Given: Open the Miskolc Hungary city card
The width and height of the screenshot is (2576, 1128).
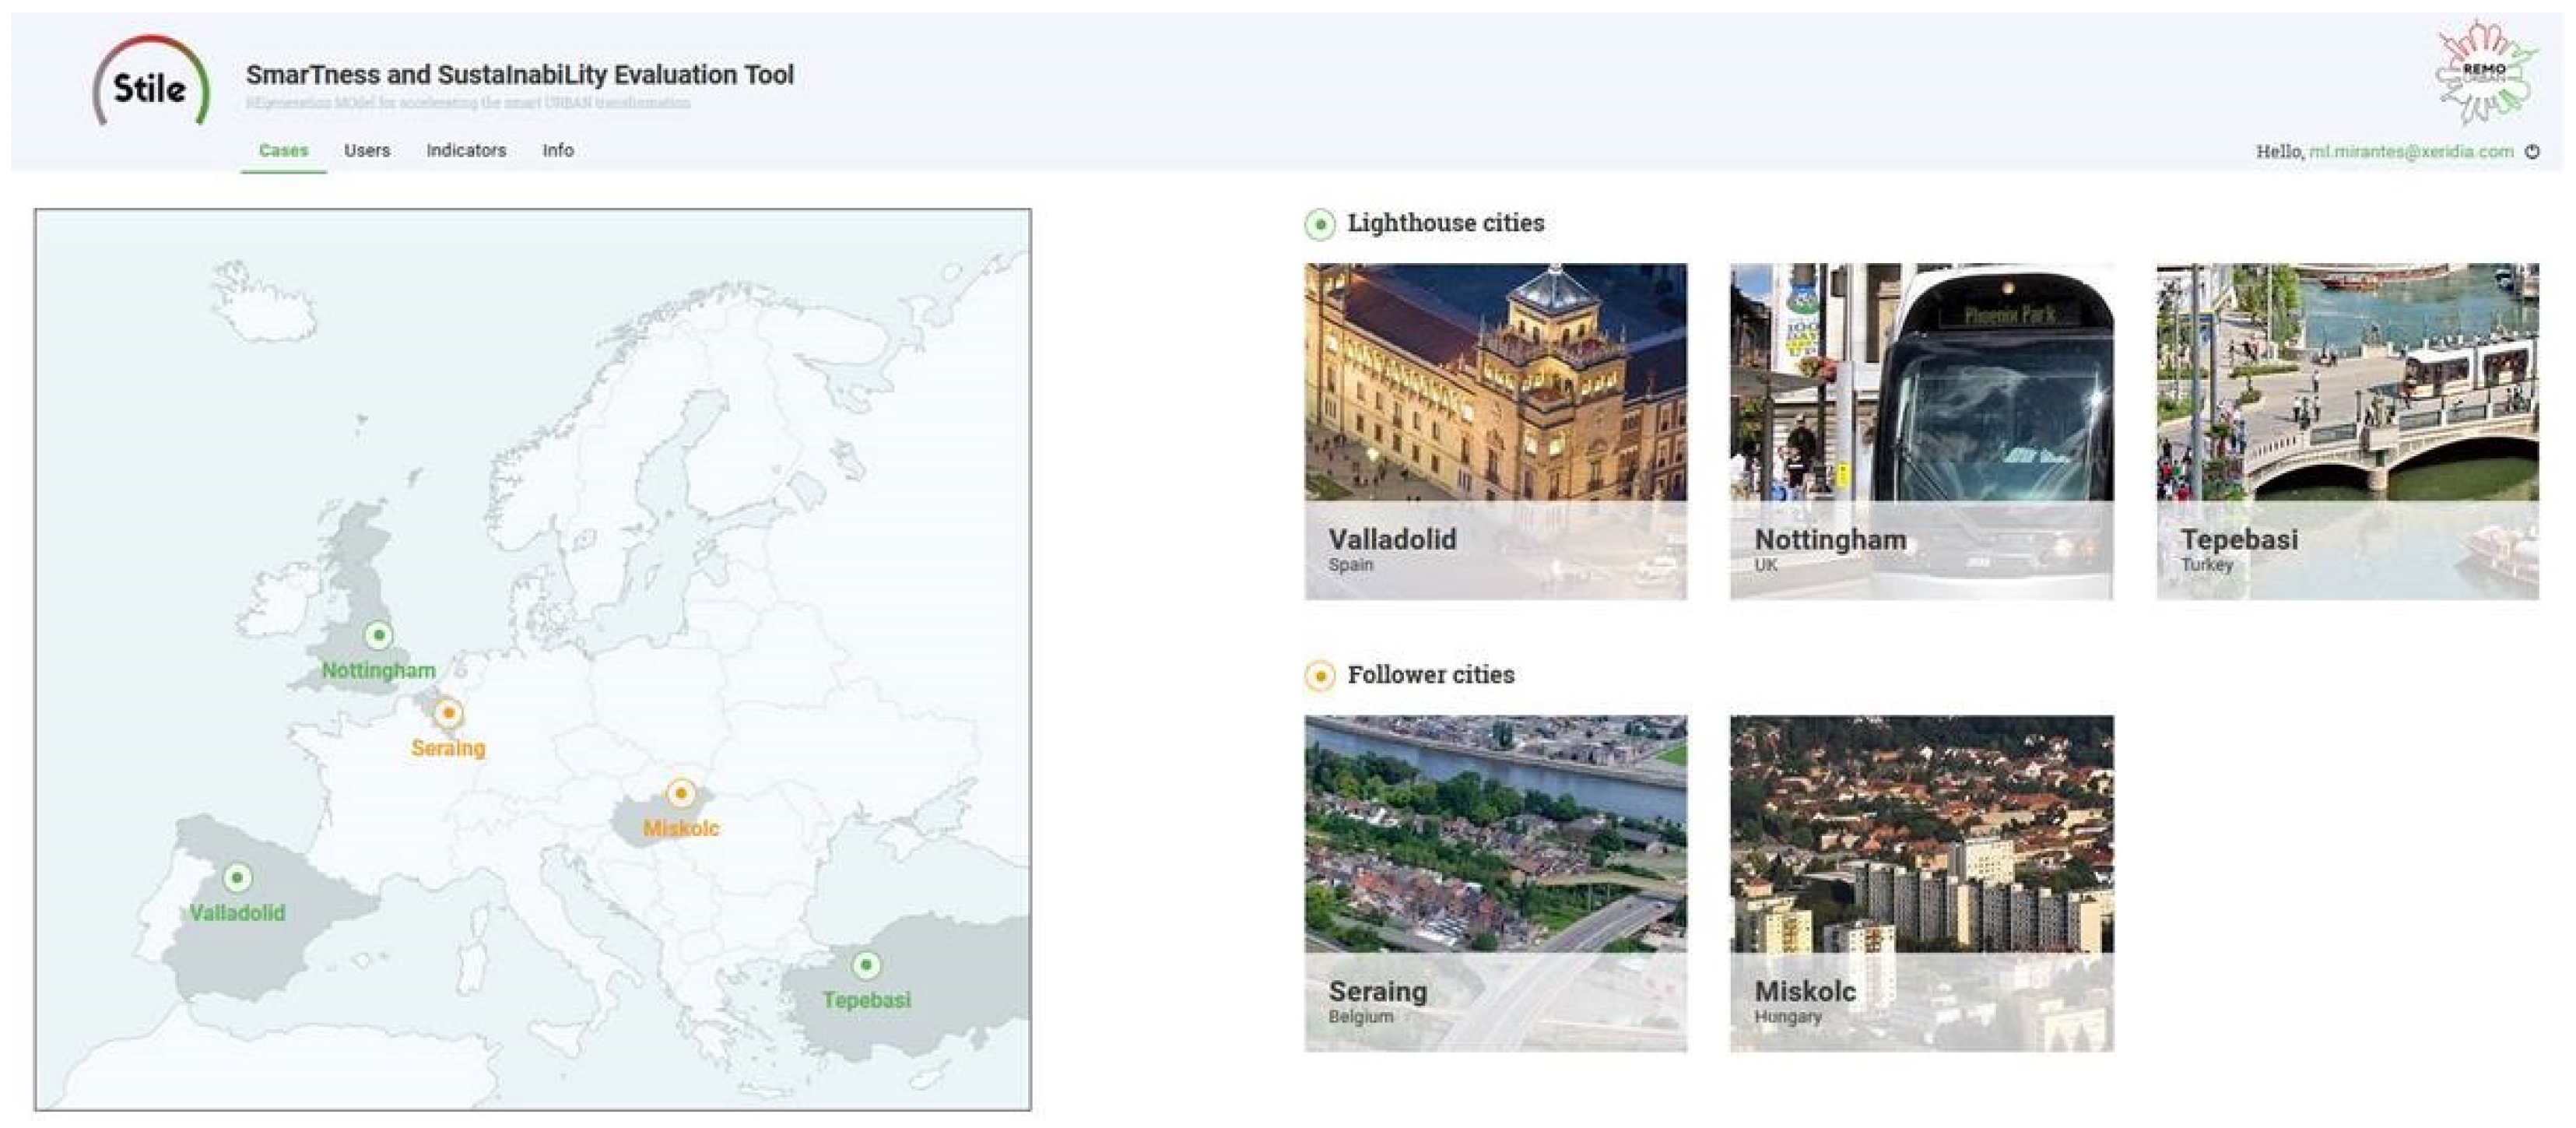Looking at the screenshot, I should 1921,883.
